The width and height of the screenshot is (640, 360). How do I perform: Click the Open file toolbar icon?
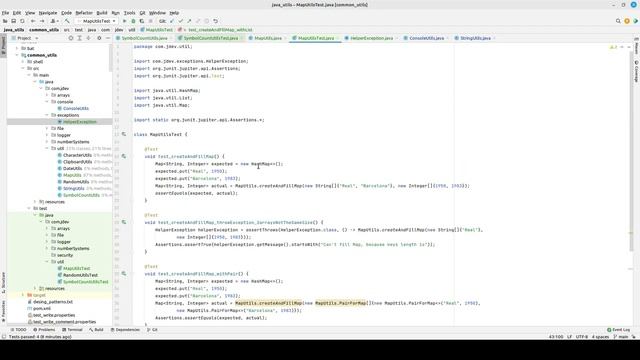click(5, 21)
